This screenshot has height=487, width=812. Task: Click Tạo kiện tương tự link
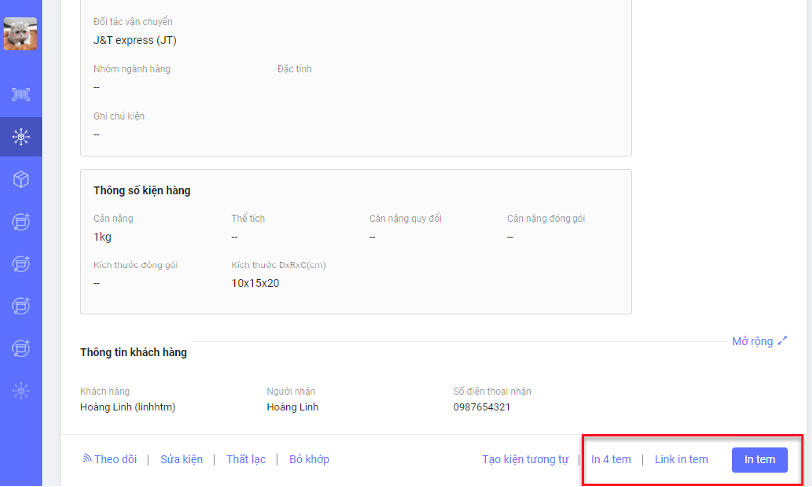pyautogui.click(x=525, y=459)
